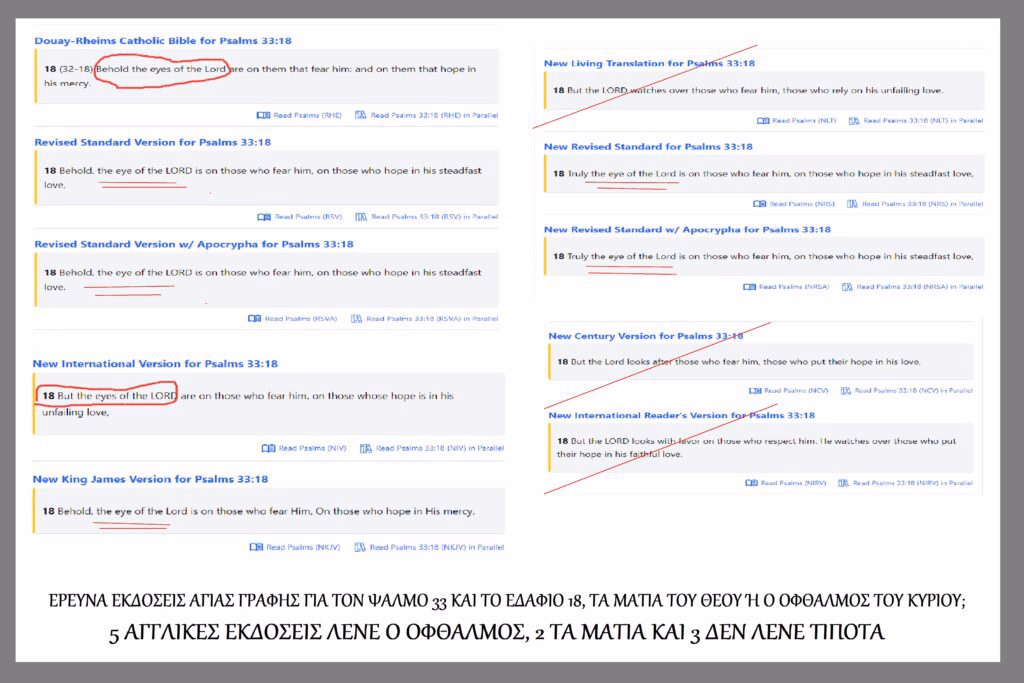Open New Revised Standard w/ Apocrypha heading
1024x683 pixels.
point(687,230)
